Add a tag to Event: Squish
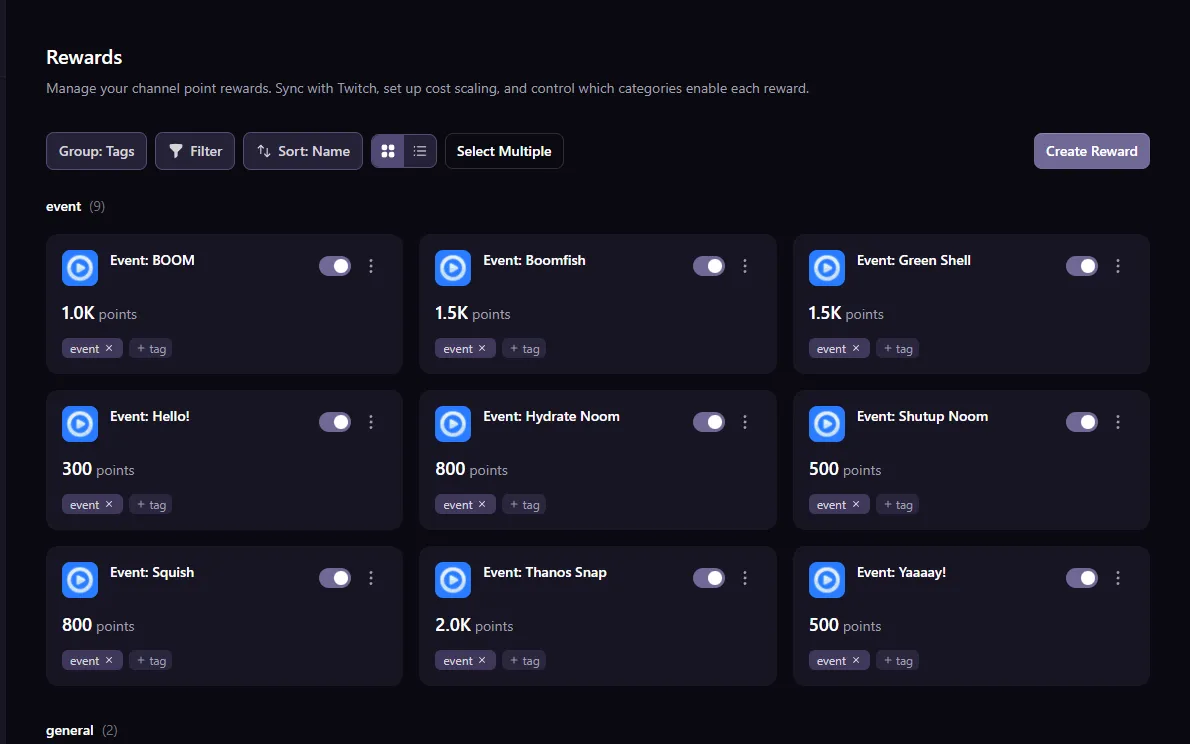The width and height of the screenshot is (1190, 744). tap(150, 660)
